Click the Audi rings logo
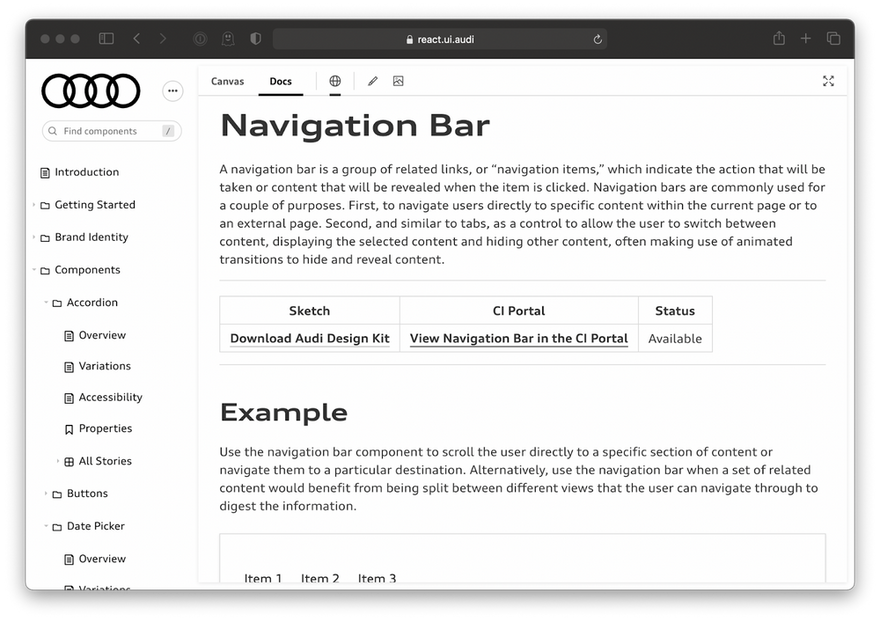The width and height of the screenshot is (880, 621). [90, 91]
